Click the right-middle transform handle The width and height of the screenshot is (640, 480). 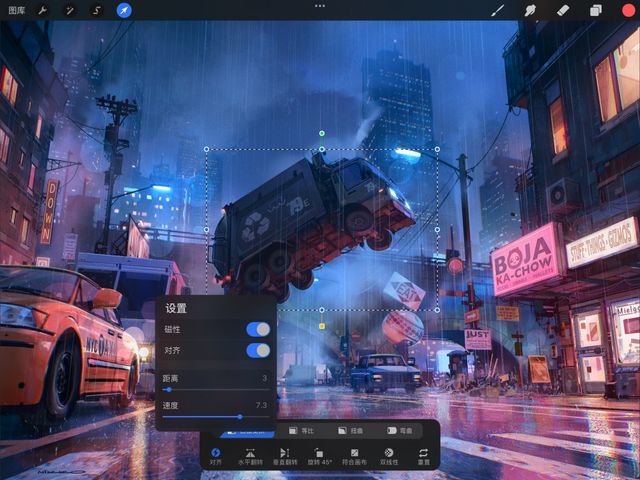point(437,230)
